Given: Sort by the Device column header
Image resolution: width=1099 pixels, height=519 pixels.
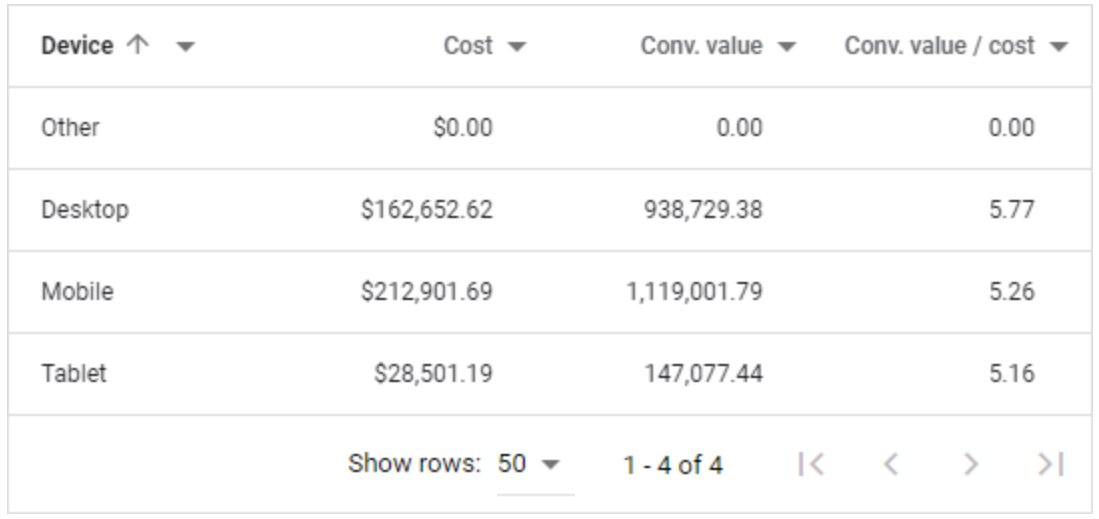Looking at the screenshot, I should (77, 46).
